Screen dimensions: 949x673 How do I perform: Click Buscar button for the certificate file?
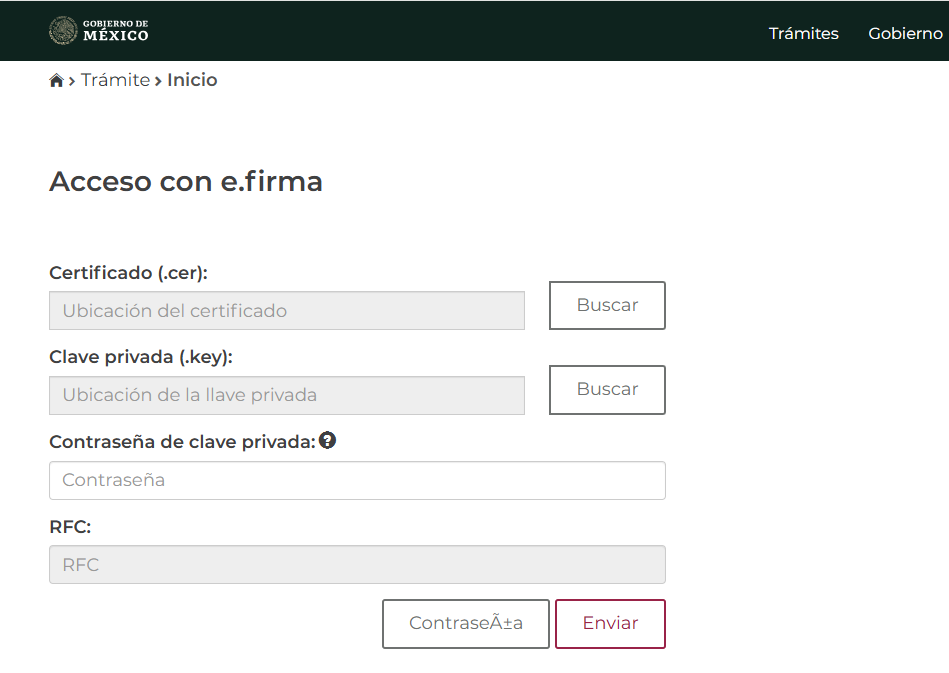coord(607,305)
